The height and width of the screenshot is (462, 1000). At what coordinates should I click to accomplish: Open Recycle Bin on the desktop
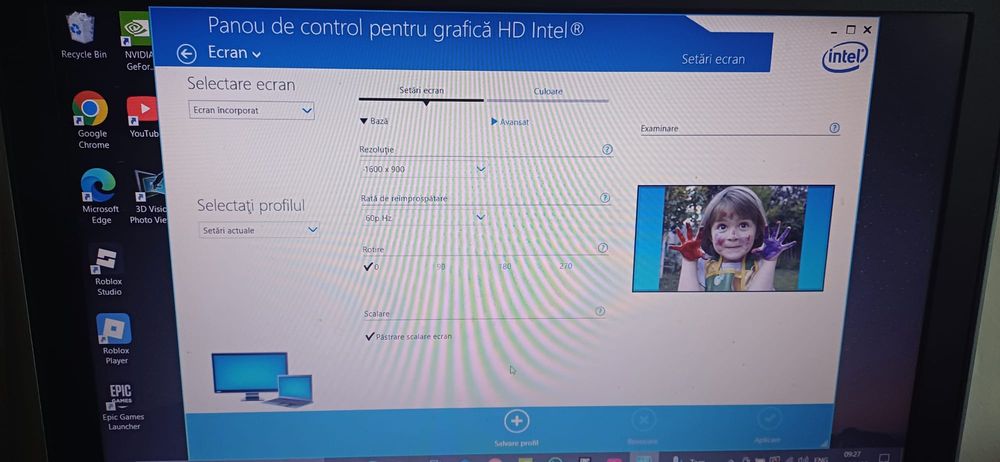click(x=83, y=36)
